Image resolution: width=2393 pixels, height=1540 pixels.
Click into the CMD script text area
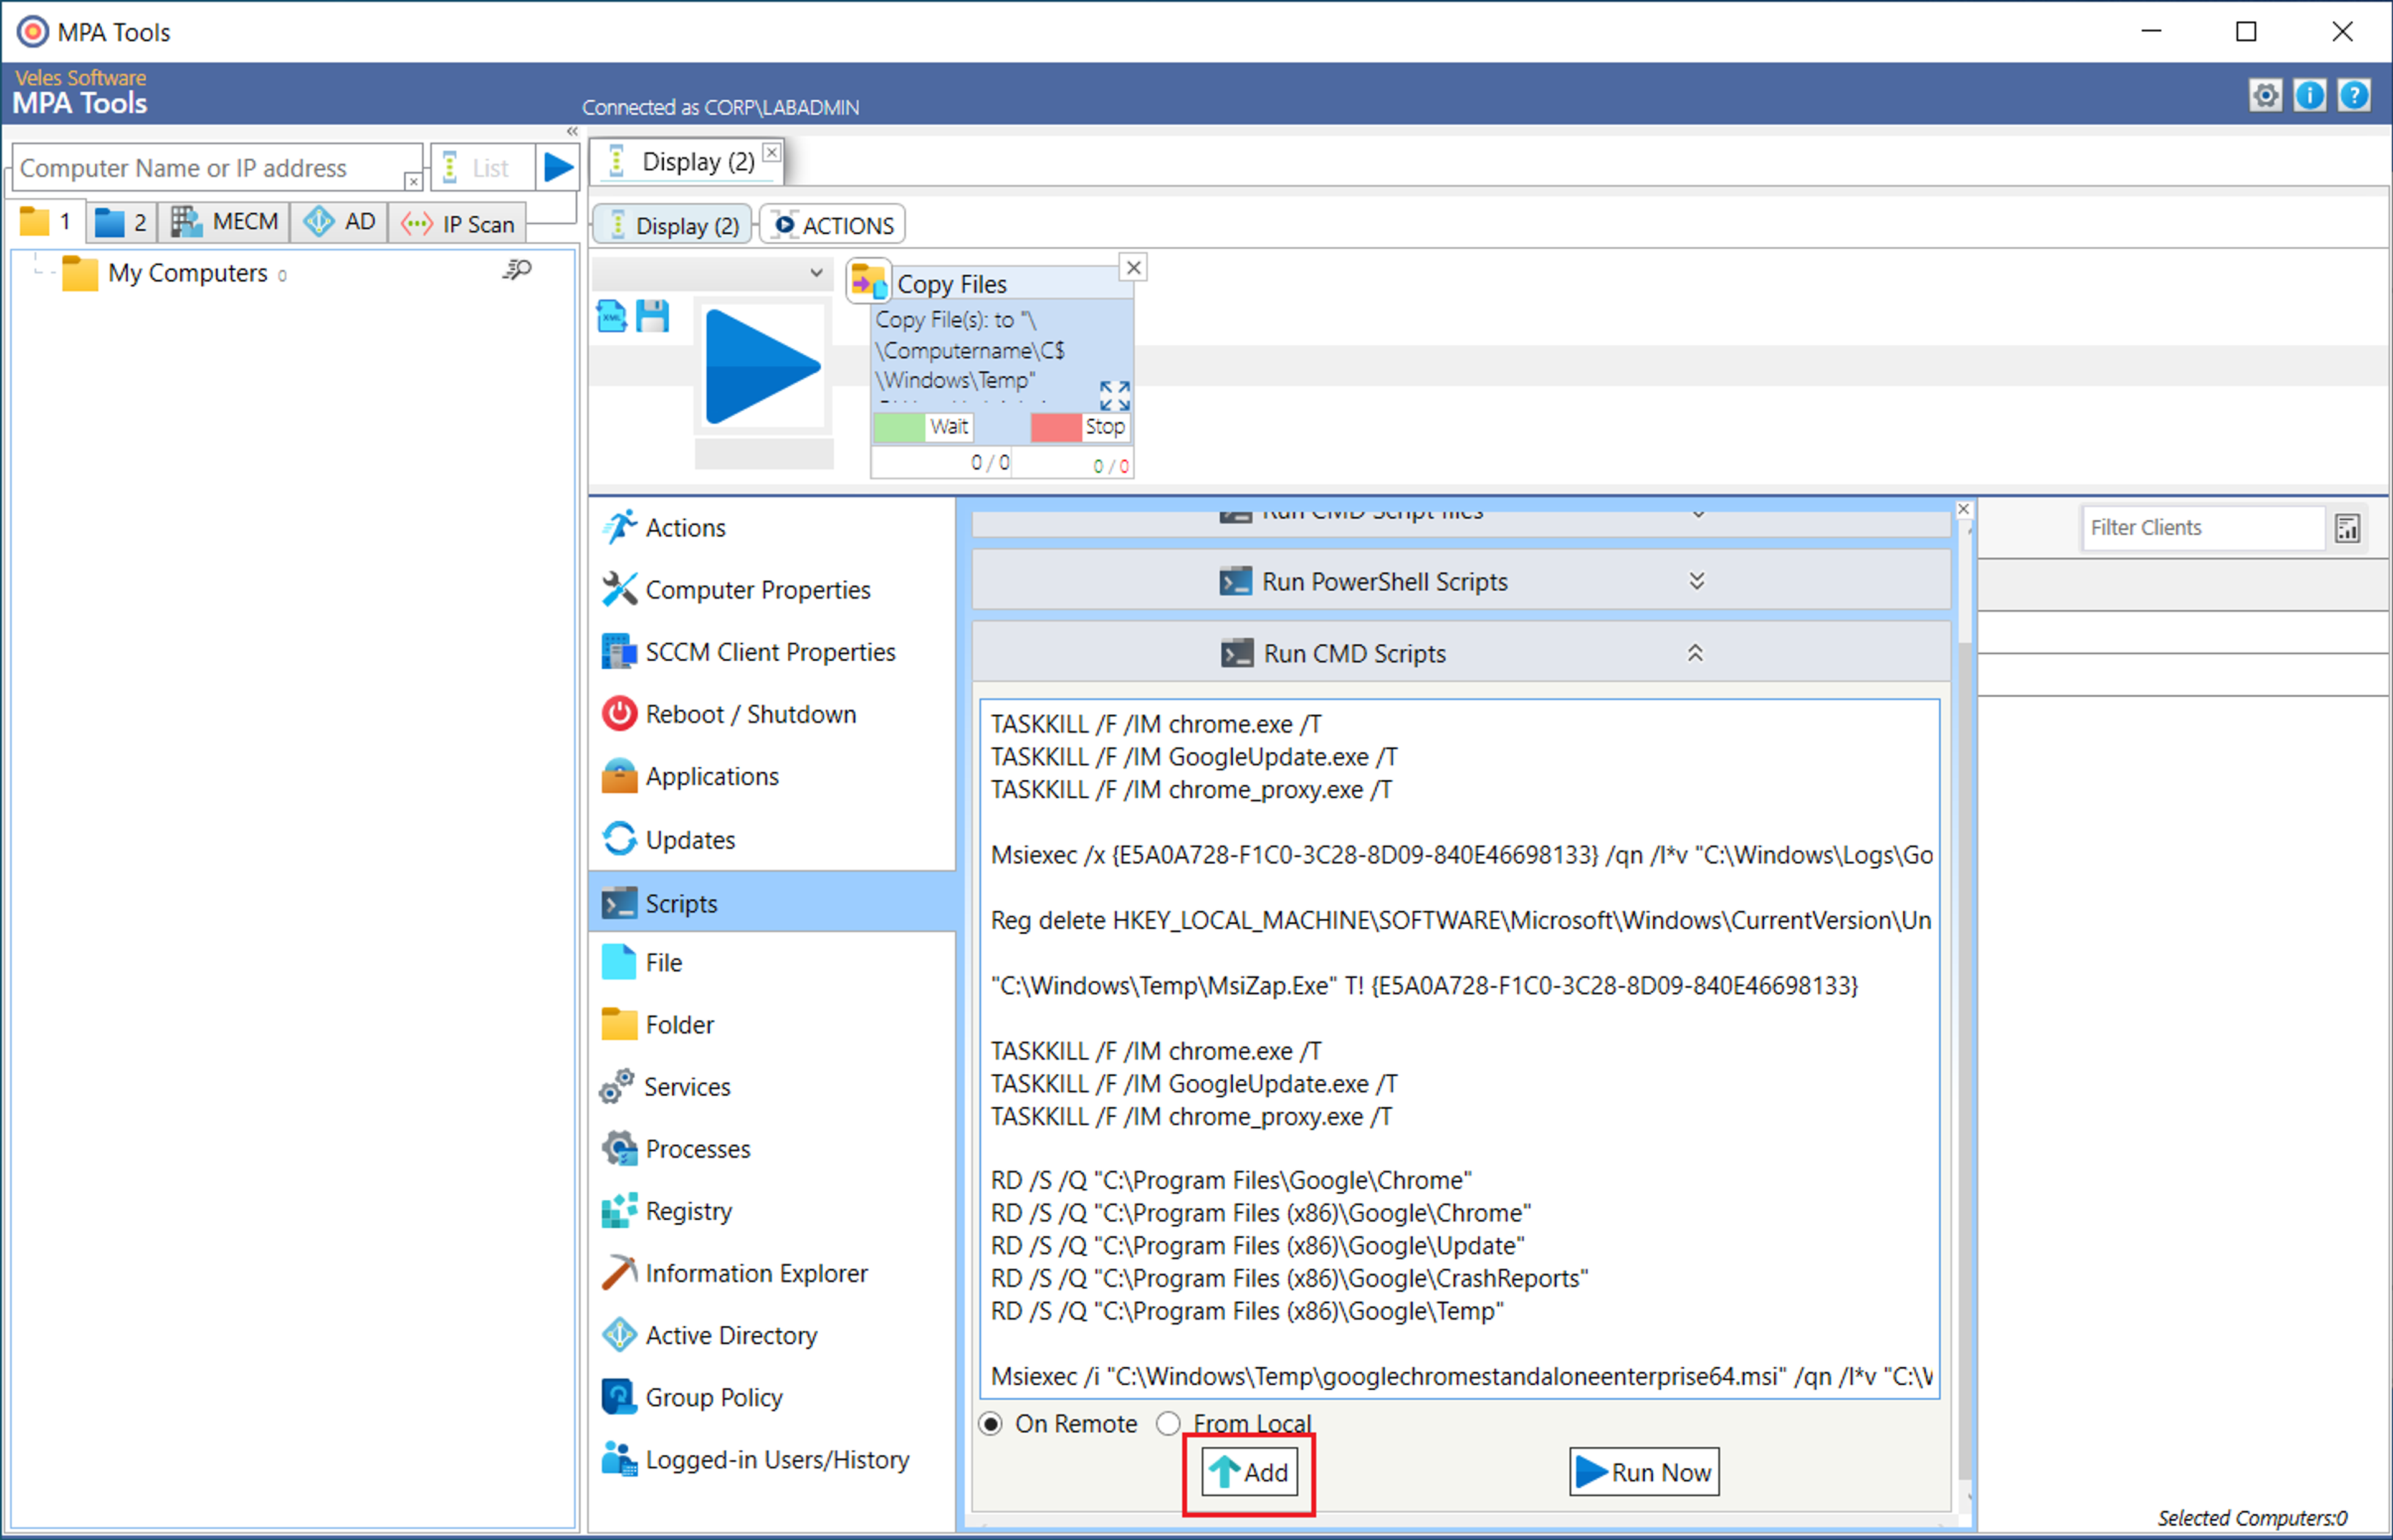point(1459,1048)
